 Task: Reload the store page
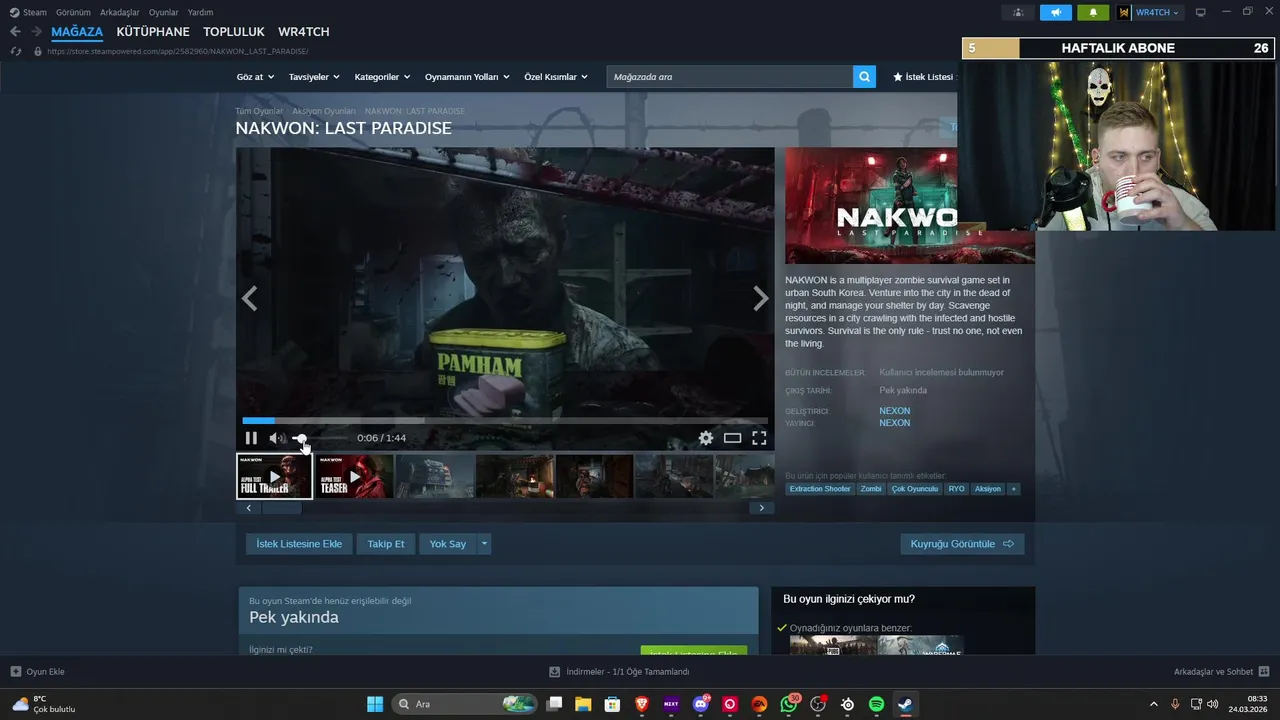point(15,51)
